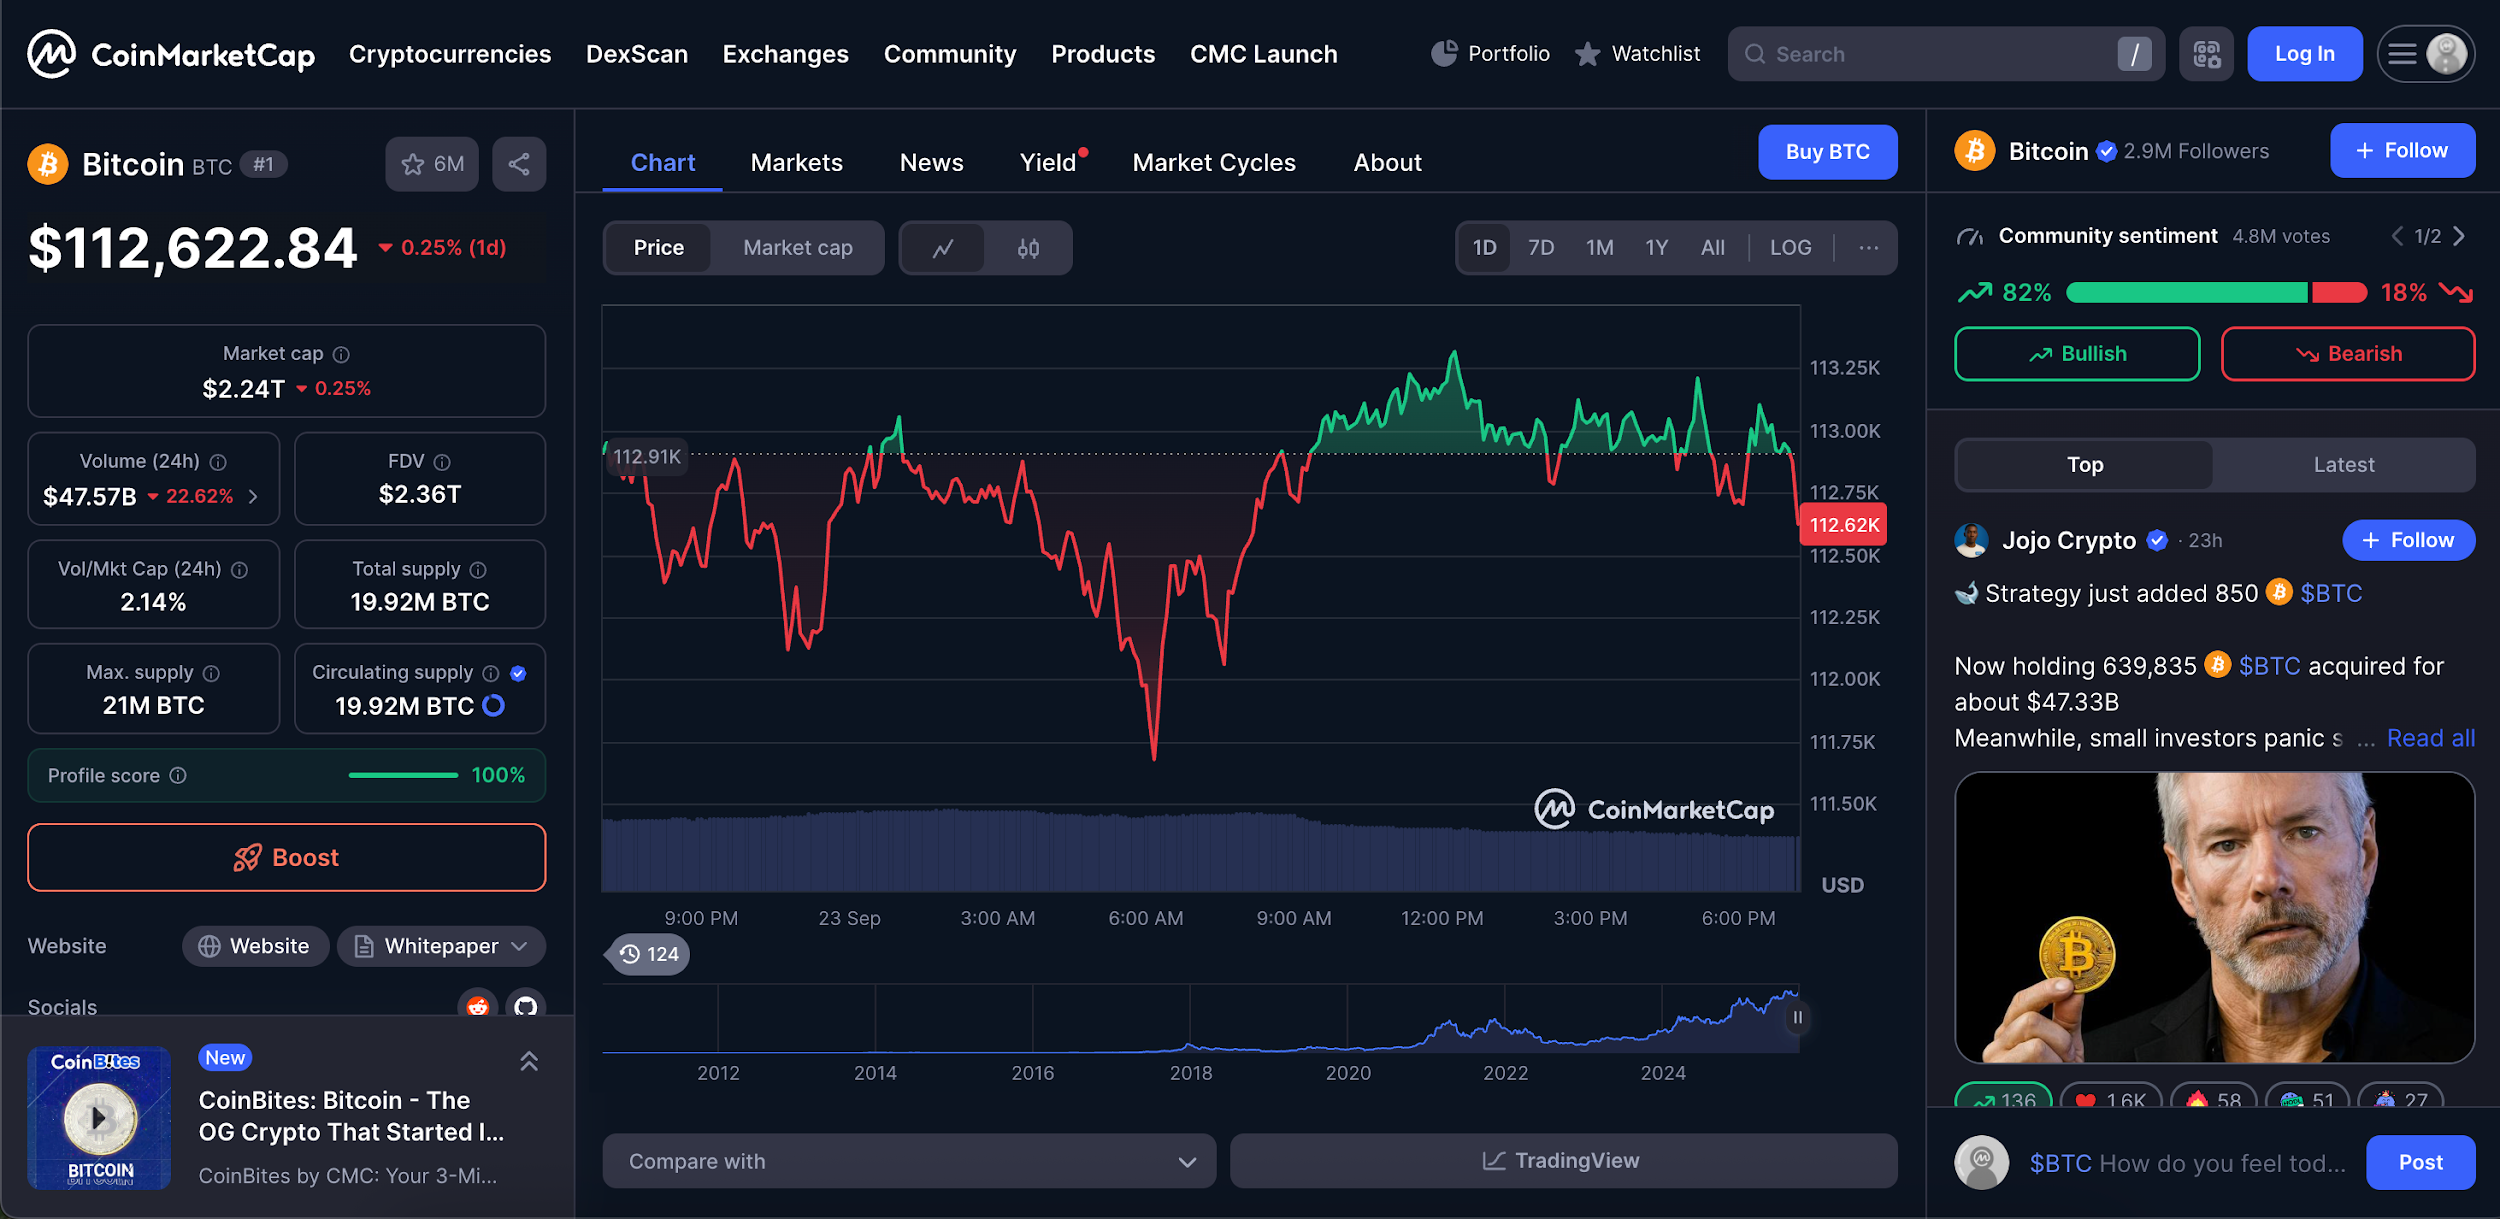
Task: Open the Compare with dropdown
Action: 909,1161
